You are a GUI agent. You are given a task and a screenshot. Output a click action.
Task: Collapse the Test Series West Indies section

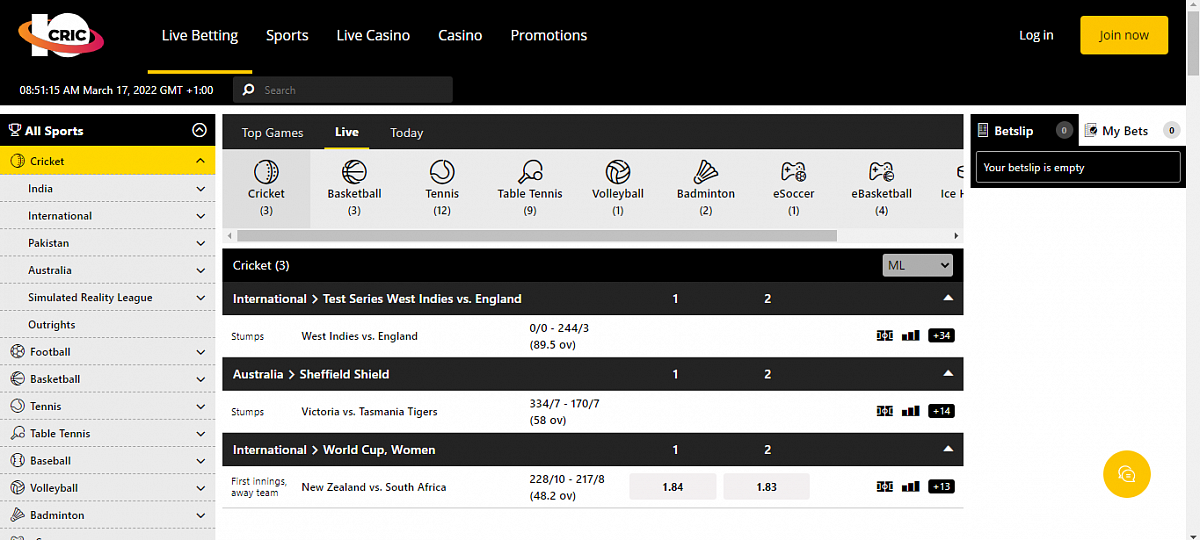pos(948,299)
